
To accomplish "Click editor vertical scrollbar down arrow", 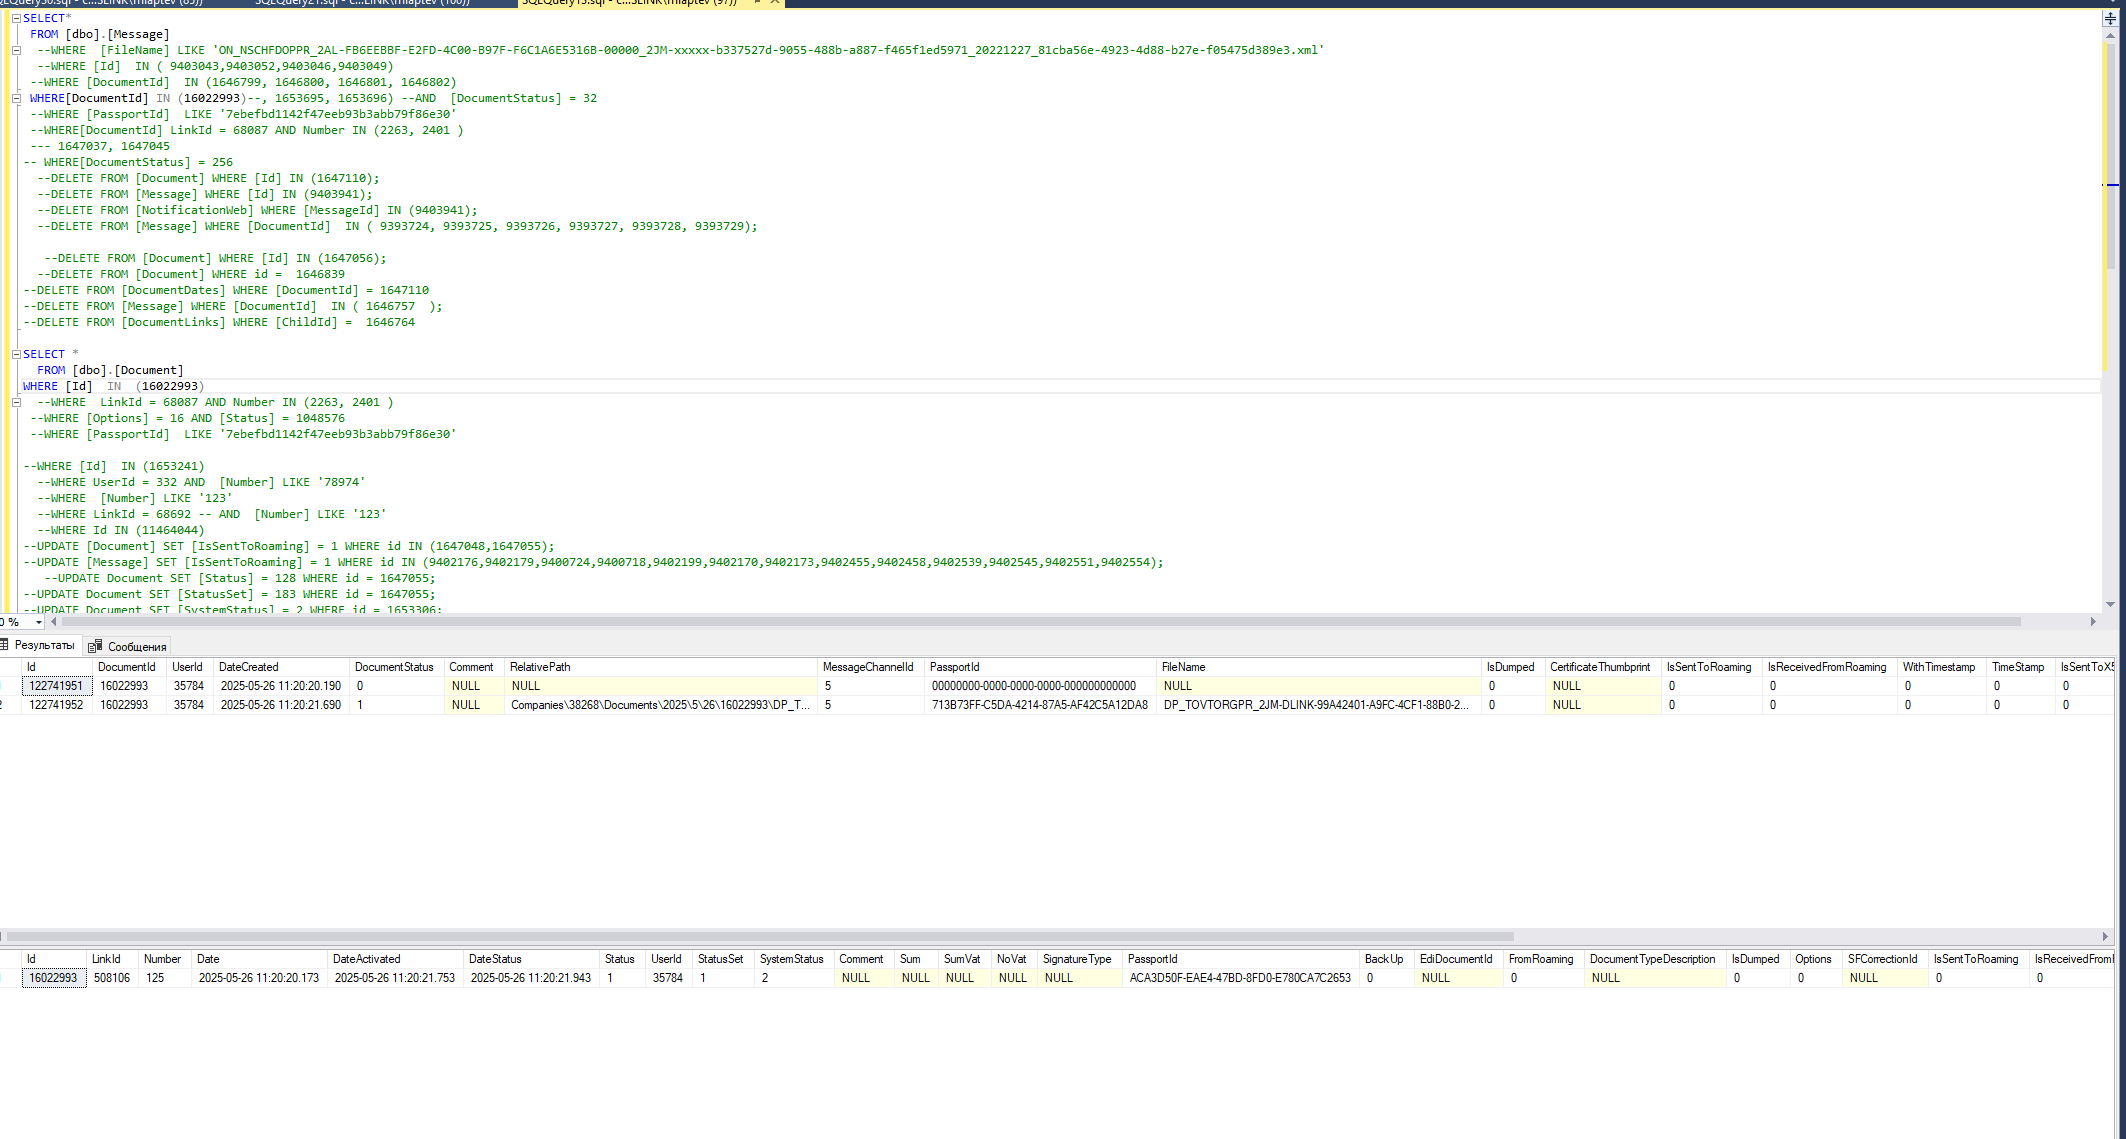I will [x=2110, y=604].
